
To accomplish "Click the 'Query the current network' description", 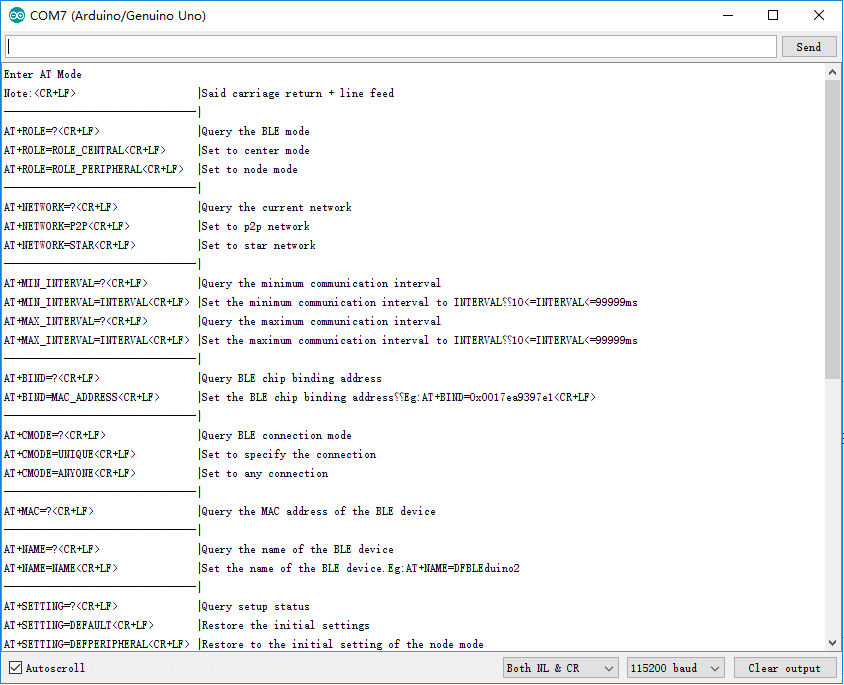I will pos(277,208).
